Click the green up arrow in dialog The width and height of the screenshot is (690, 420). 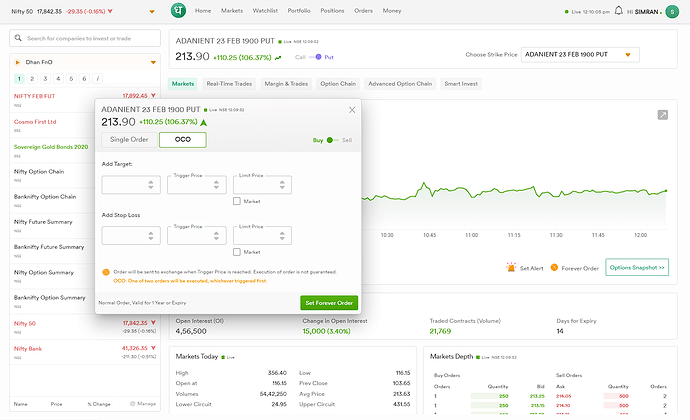click(x=203, y=122)
